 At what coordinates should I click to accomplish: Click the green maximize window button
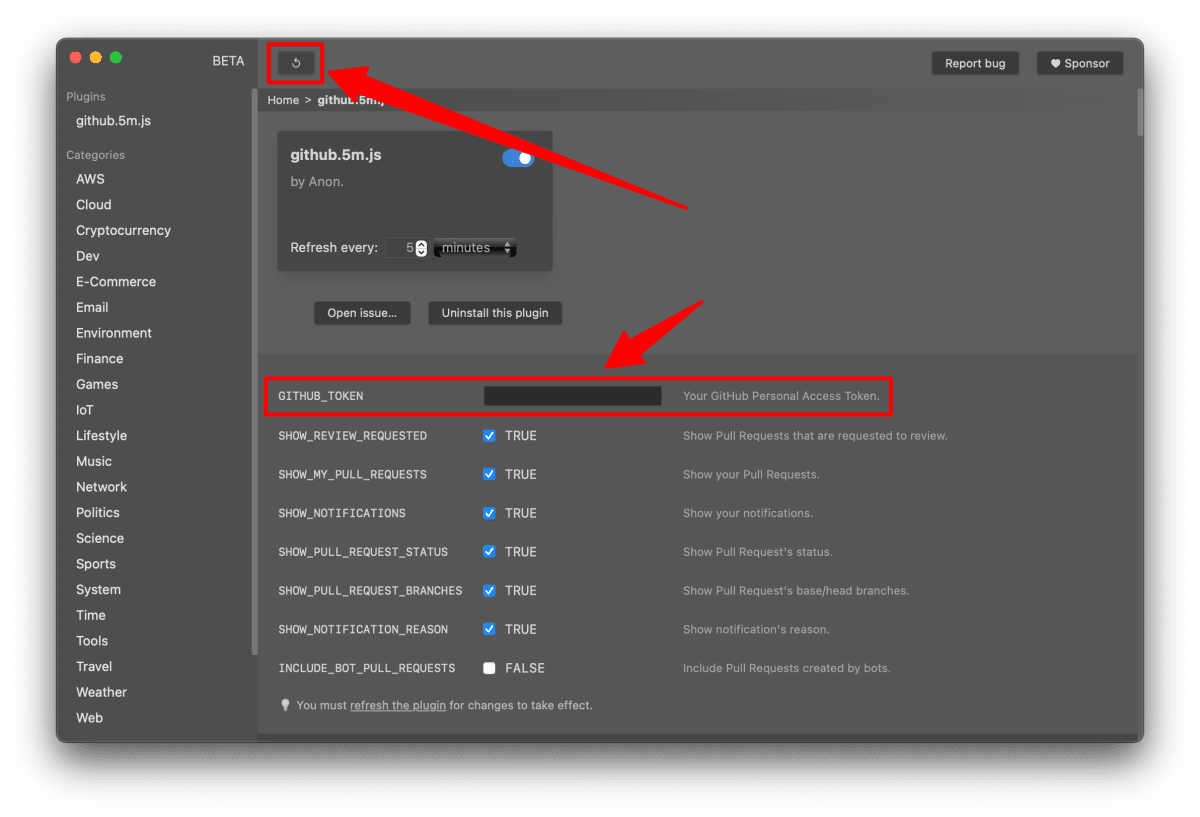pos(116,57)
